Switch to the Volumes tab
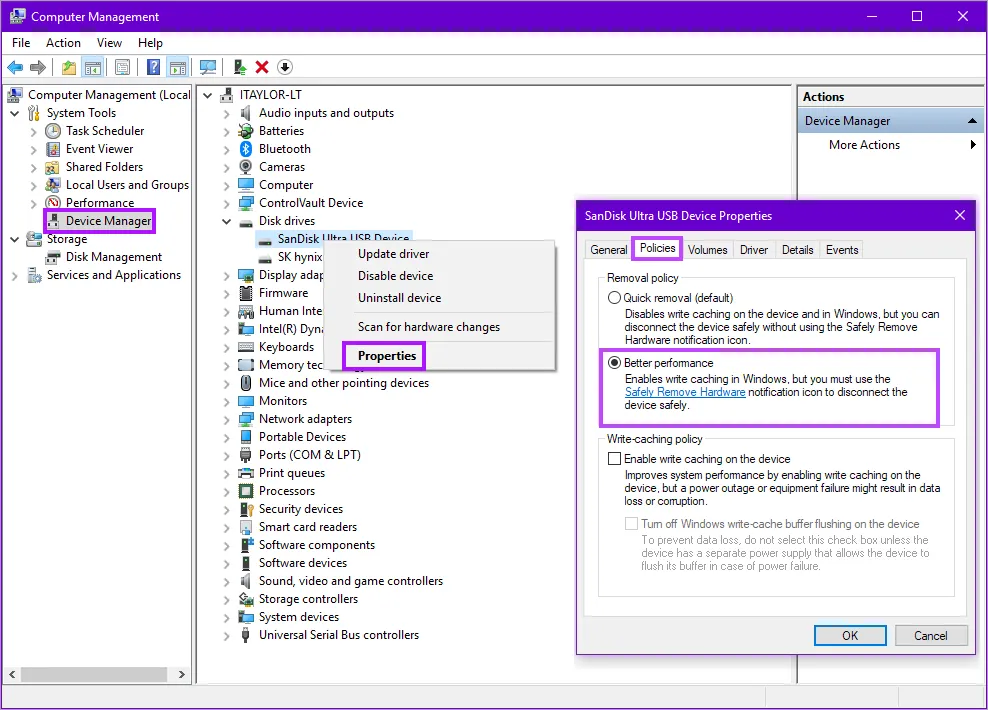 (707, 249)
